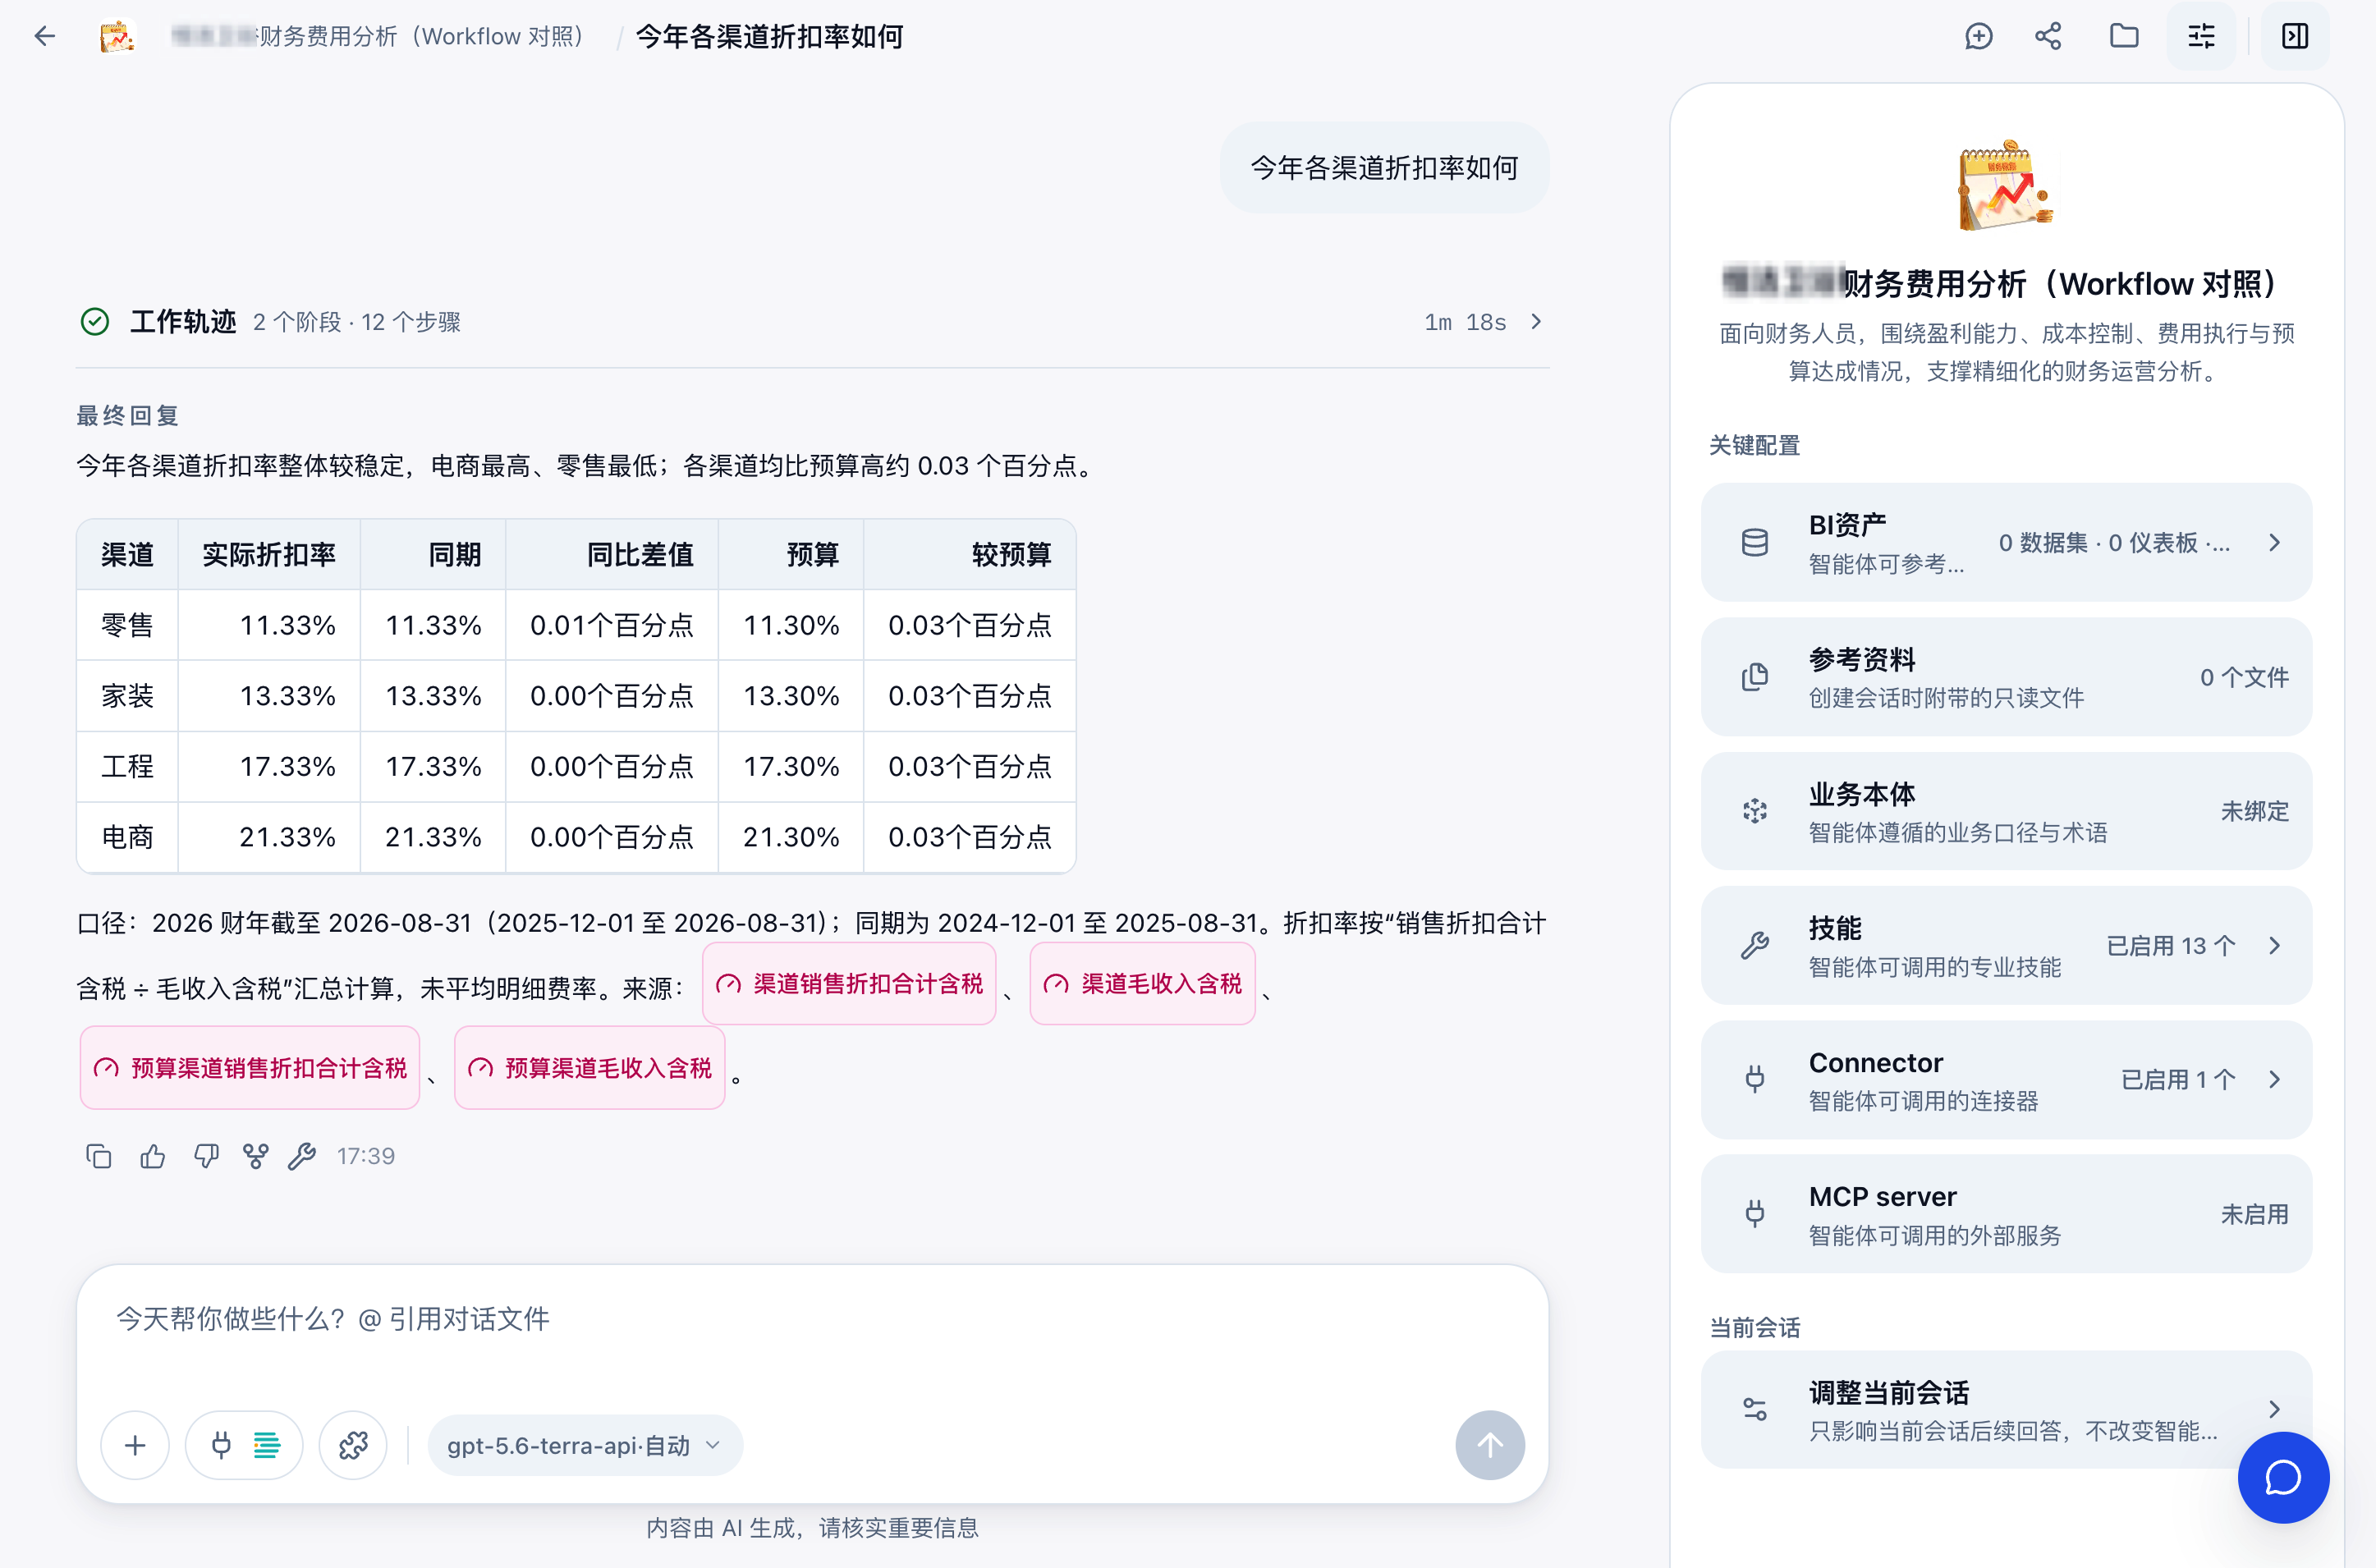Expand the BI资产 configuration card
The width and height of the screenshot is (2376, 1568).
(2006, 542)
